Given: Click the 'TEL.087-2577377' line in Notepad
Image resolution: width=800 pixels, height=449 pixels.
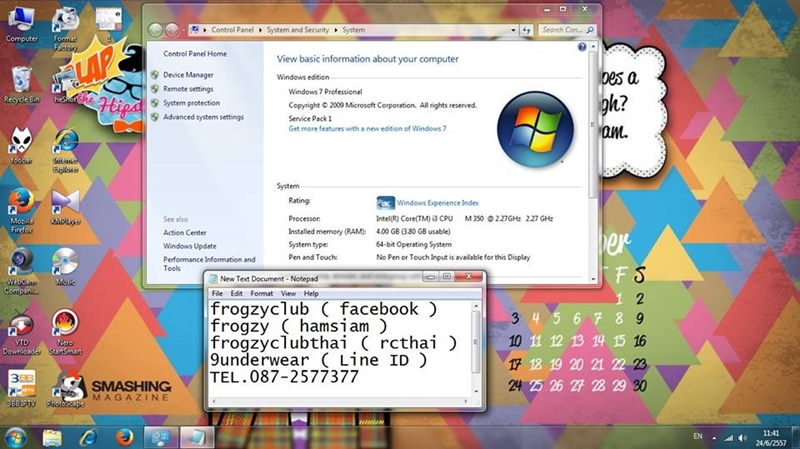Looking at the screenshot, I should click(284, 377).
